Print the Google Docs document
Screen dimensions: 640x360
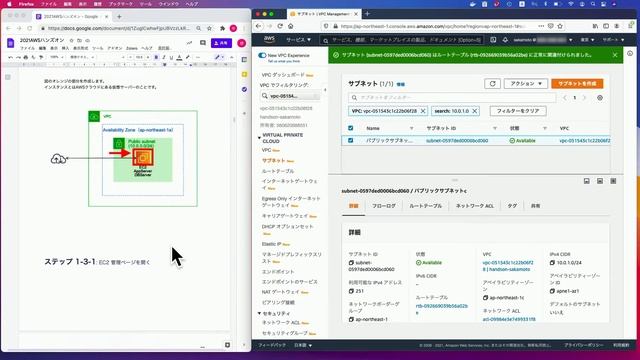(26, 57)
